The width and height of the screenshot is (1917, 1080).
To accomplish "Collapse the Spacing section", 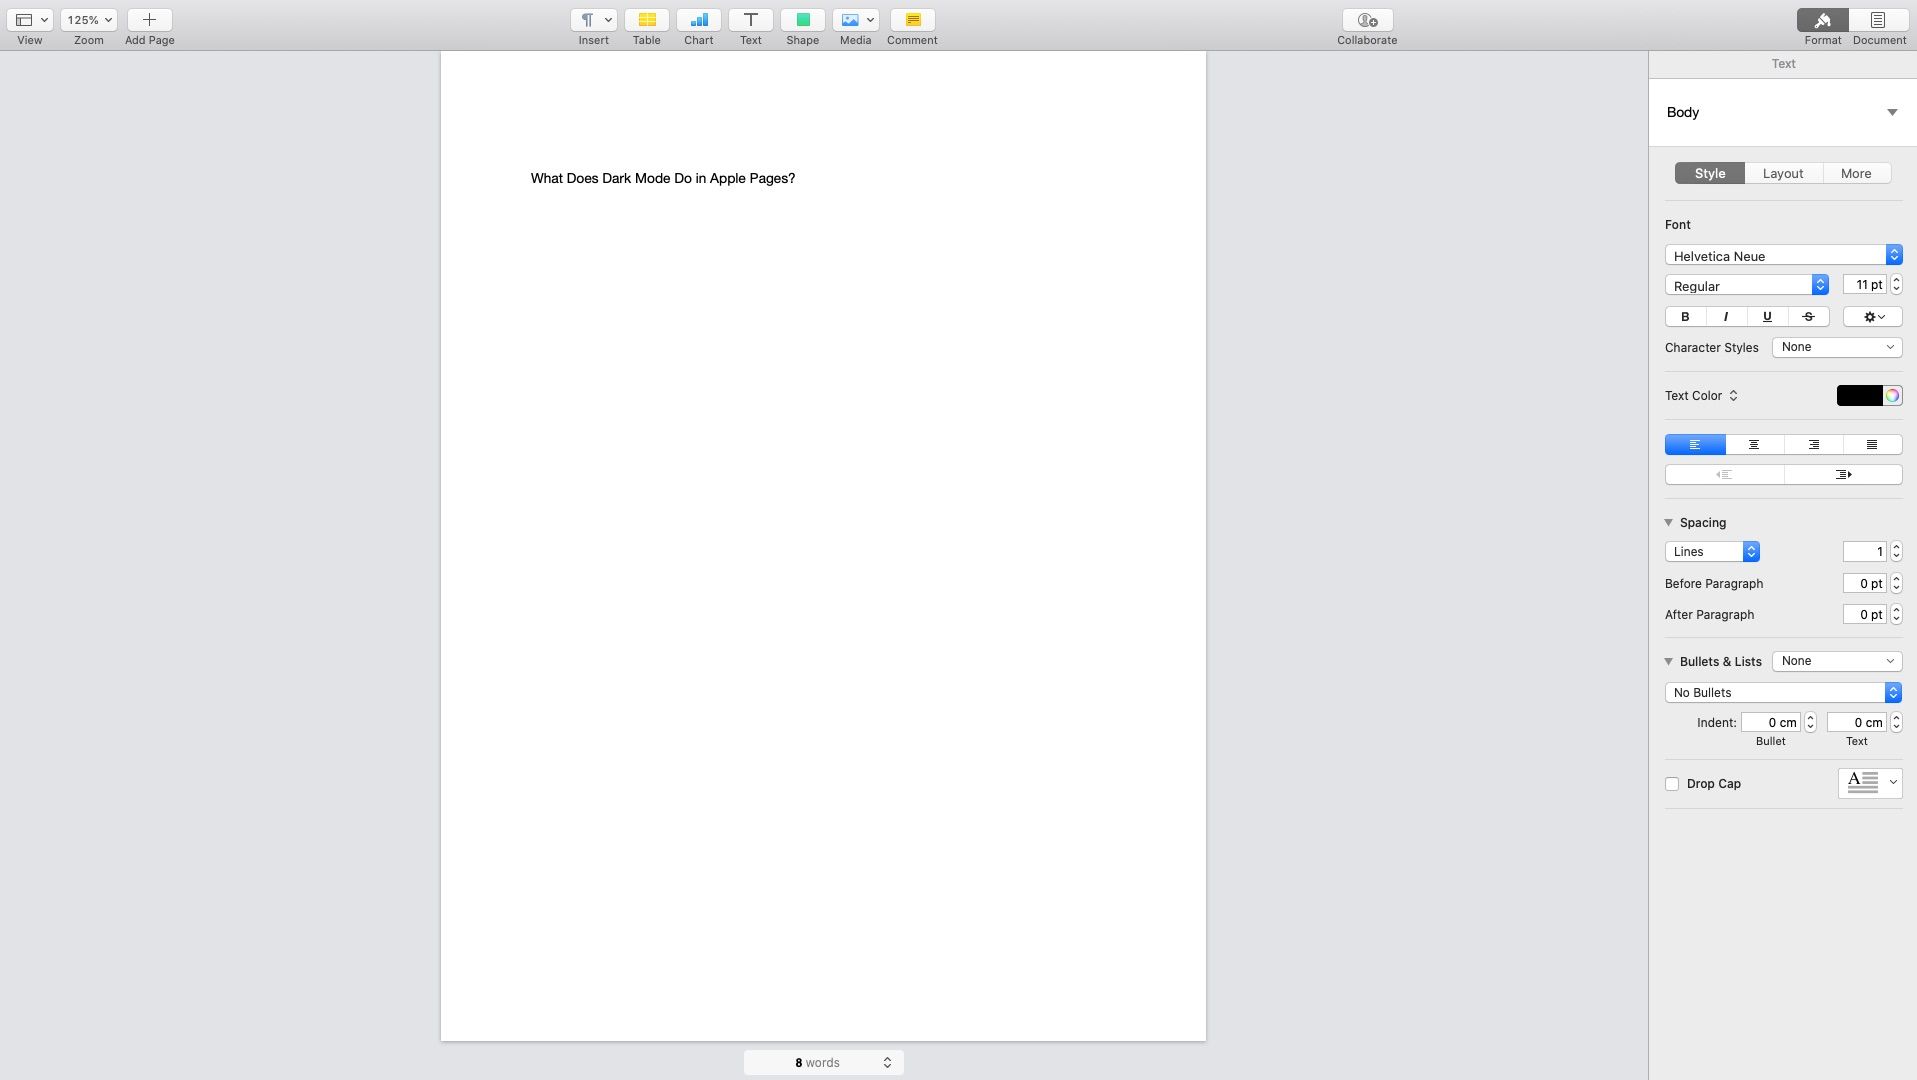I will tap(1668, 523).
